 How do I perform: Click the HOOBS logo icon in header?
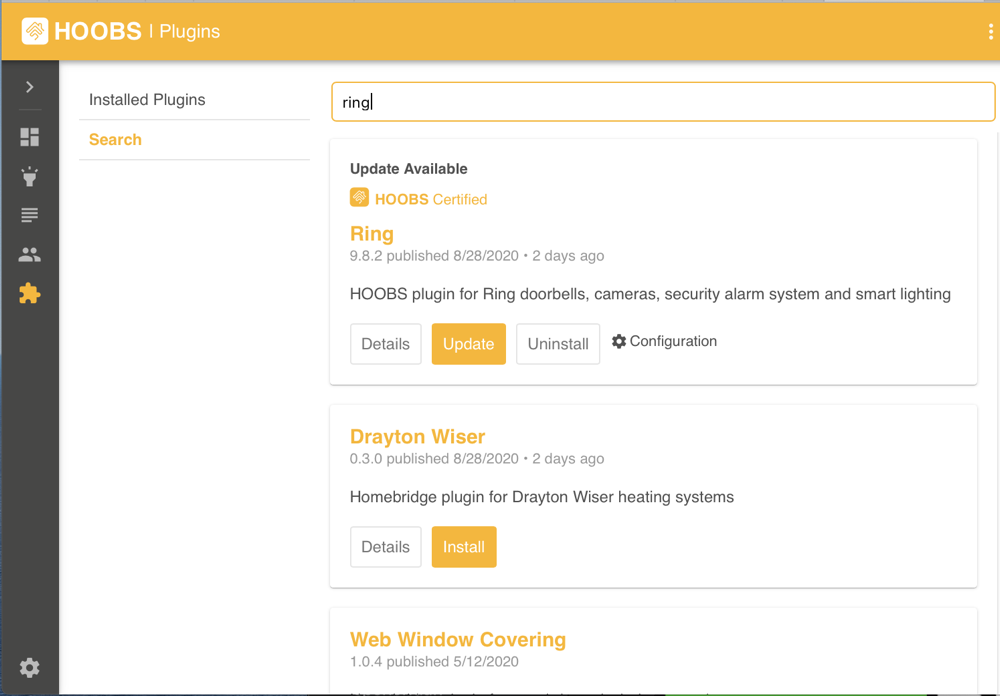coord(35,31)
